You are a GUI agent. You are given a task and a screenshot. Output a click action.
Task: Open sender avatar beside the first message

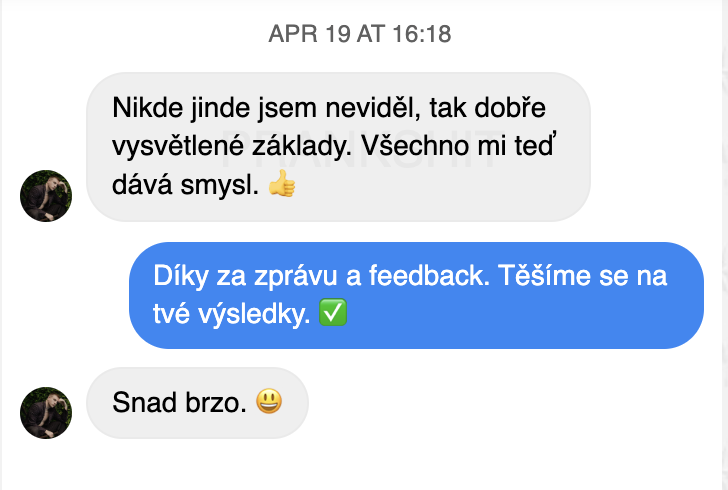[46, 196]
